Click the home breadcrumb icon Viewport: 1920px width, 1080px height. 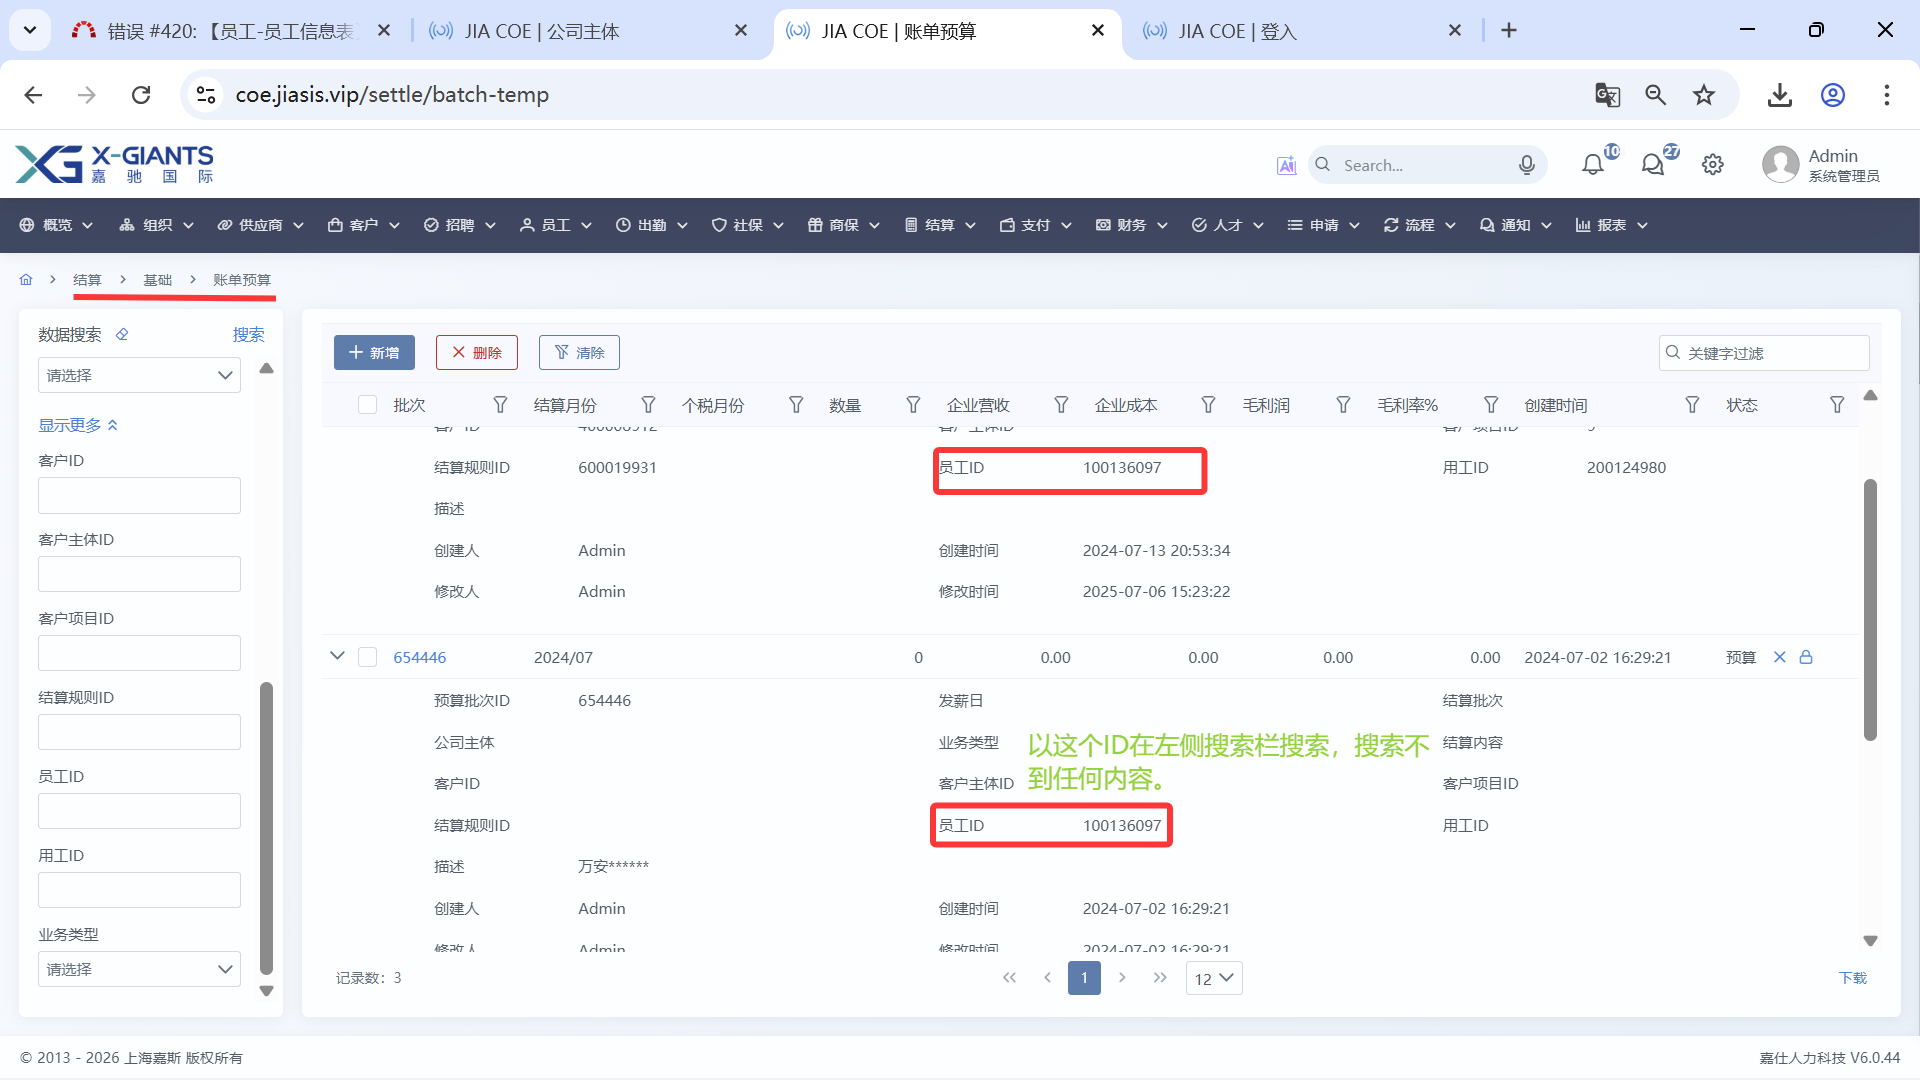(x=26, y=280)
